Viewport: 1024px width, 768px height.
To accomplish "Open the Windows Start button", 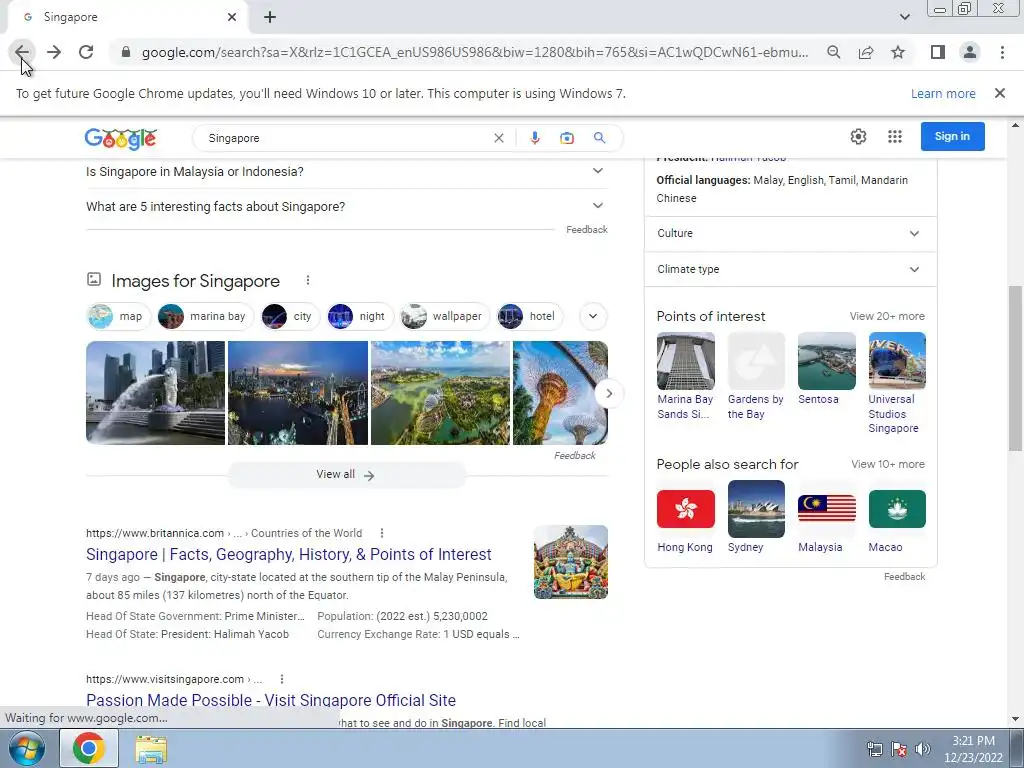I will pyautogui.click(x=26, y=748).
